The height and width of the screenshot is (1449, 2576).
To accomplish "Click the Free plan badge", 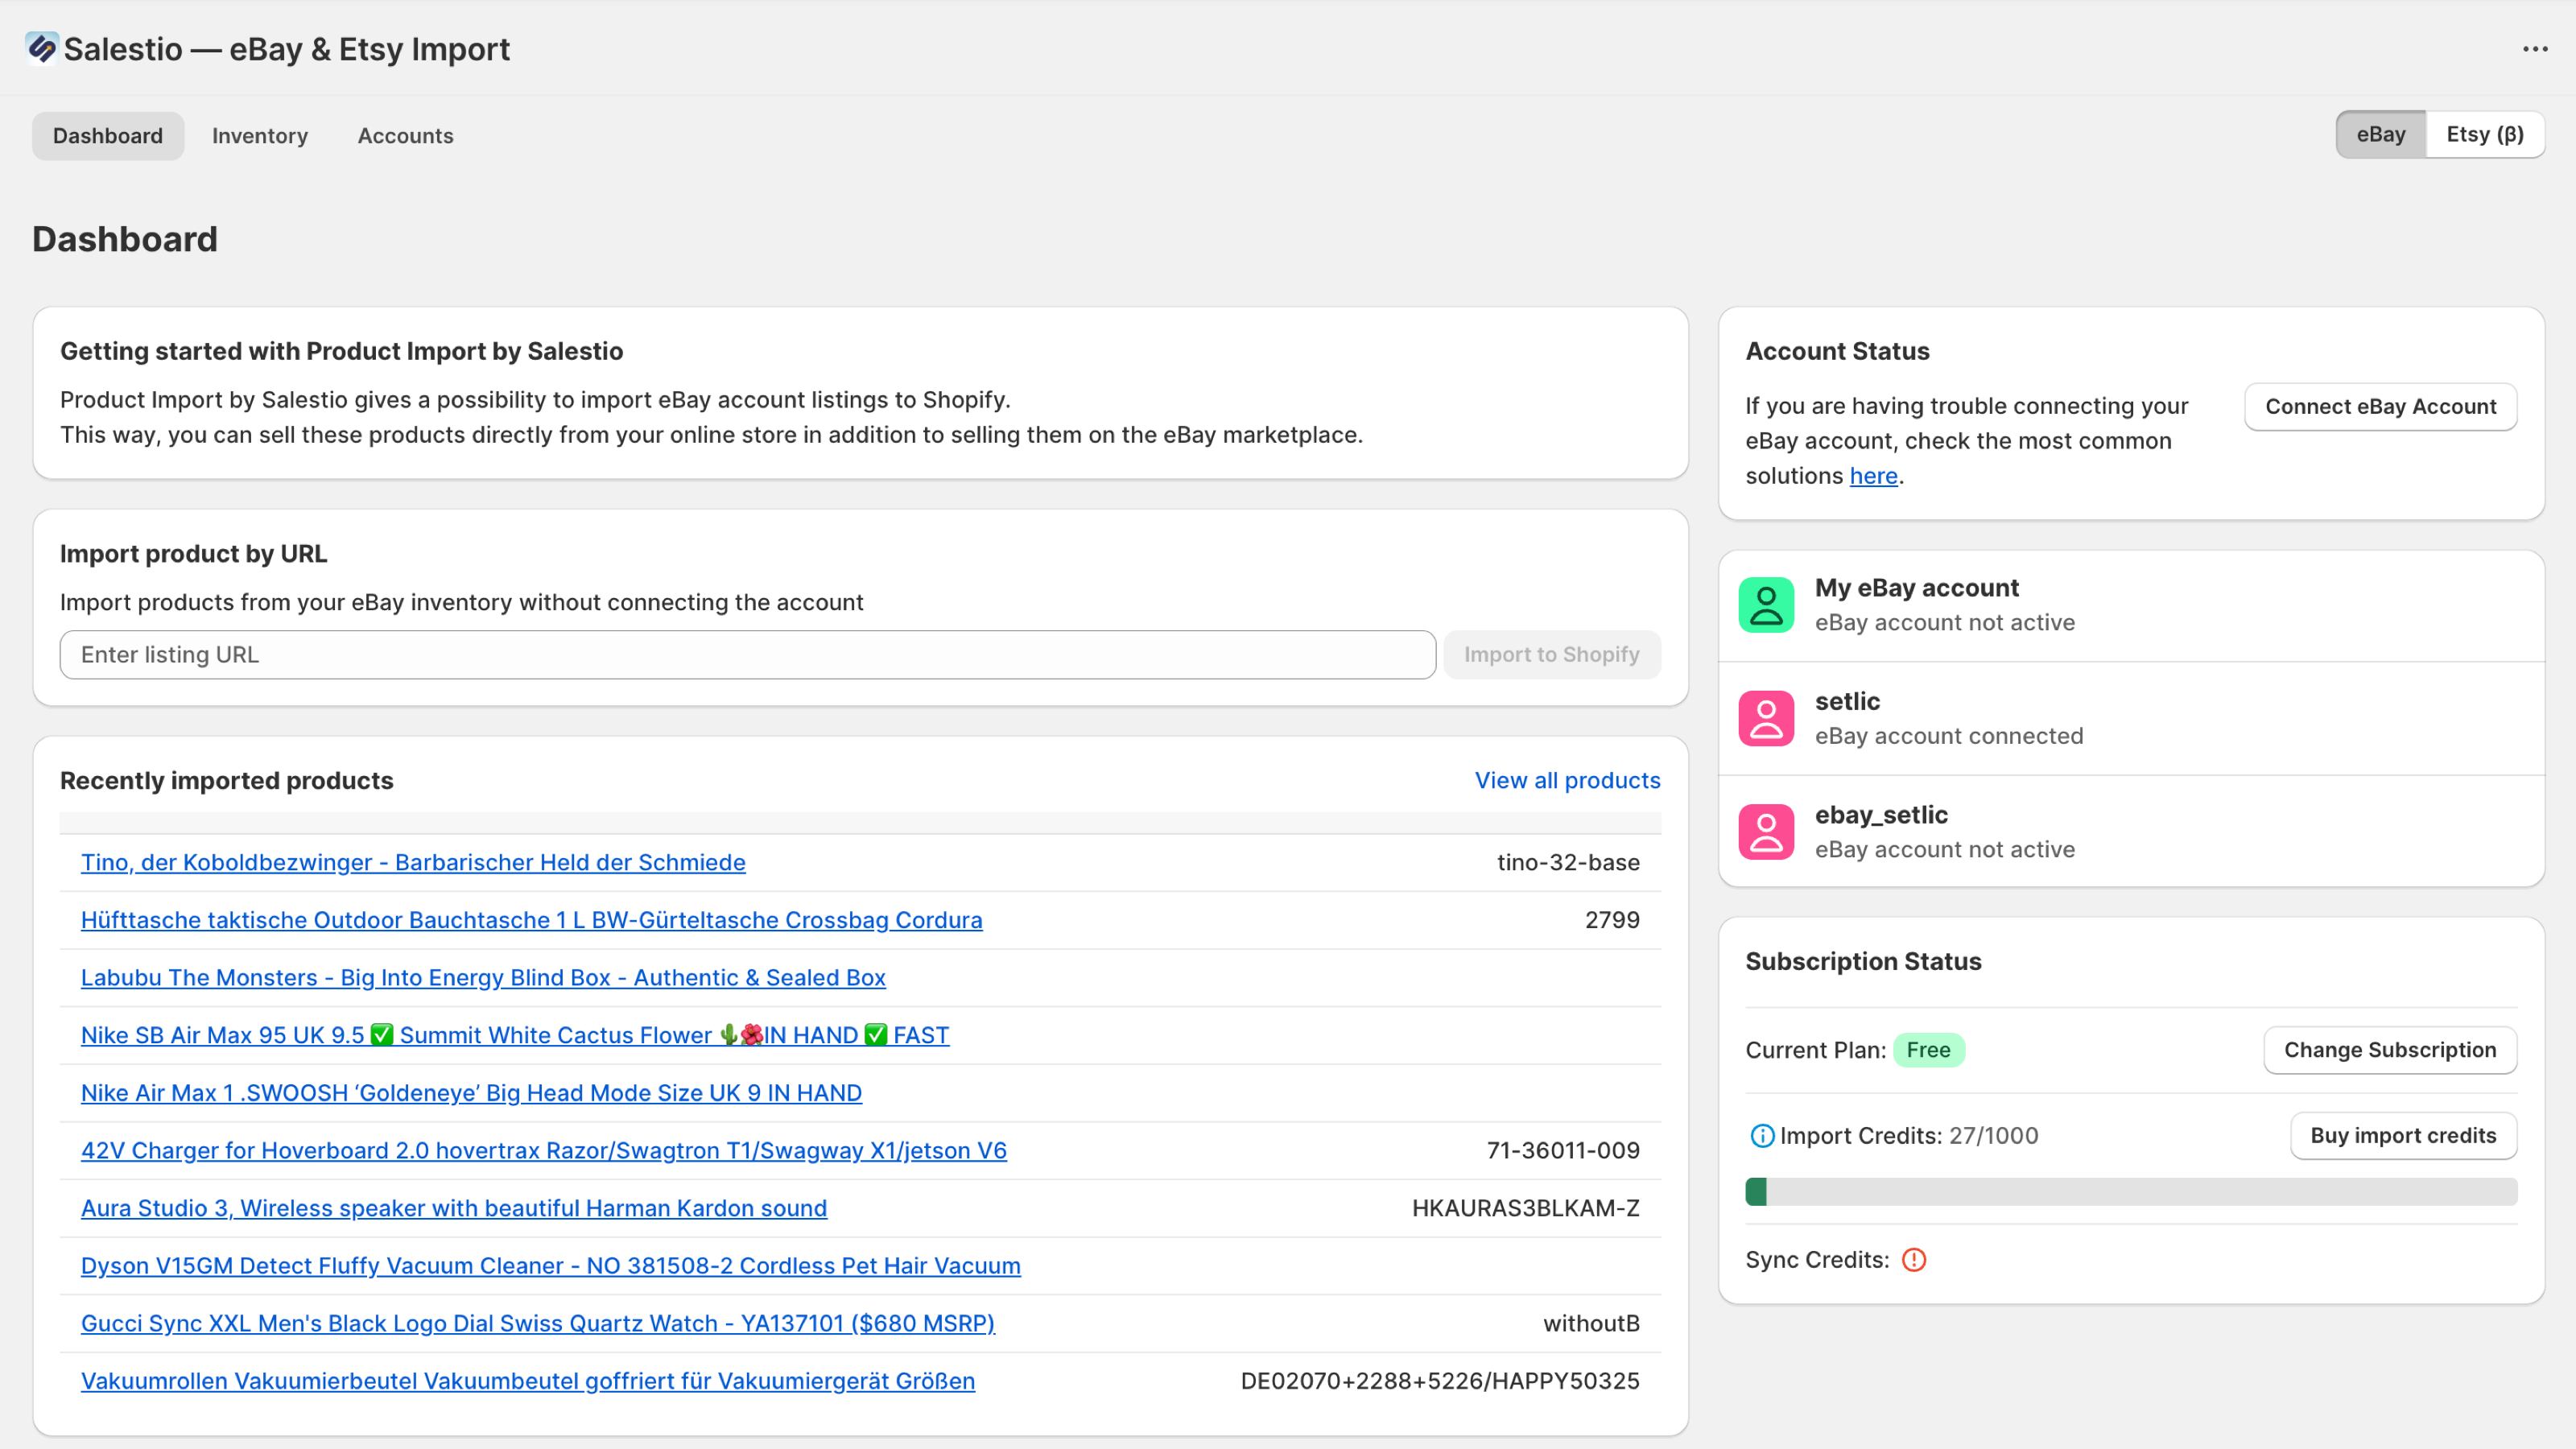I will pyautogui.click(x=1929, y=1050).
